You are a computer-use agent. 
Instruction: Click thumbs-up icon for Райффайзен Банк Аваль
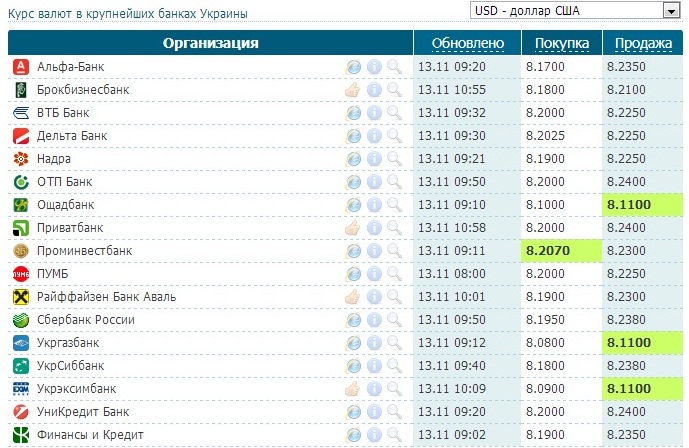coord(353,296)
